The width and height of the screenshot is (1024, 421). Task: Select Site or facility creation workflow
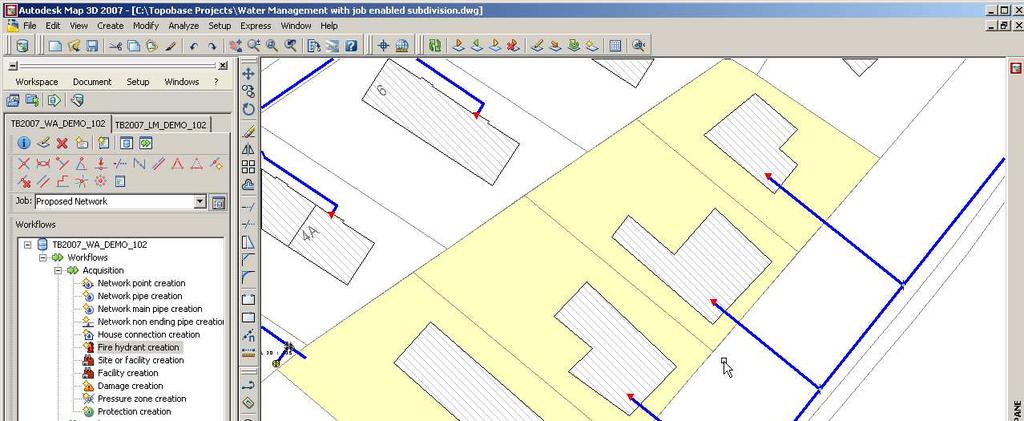tap(140, 360)
